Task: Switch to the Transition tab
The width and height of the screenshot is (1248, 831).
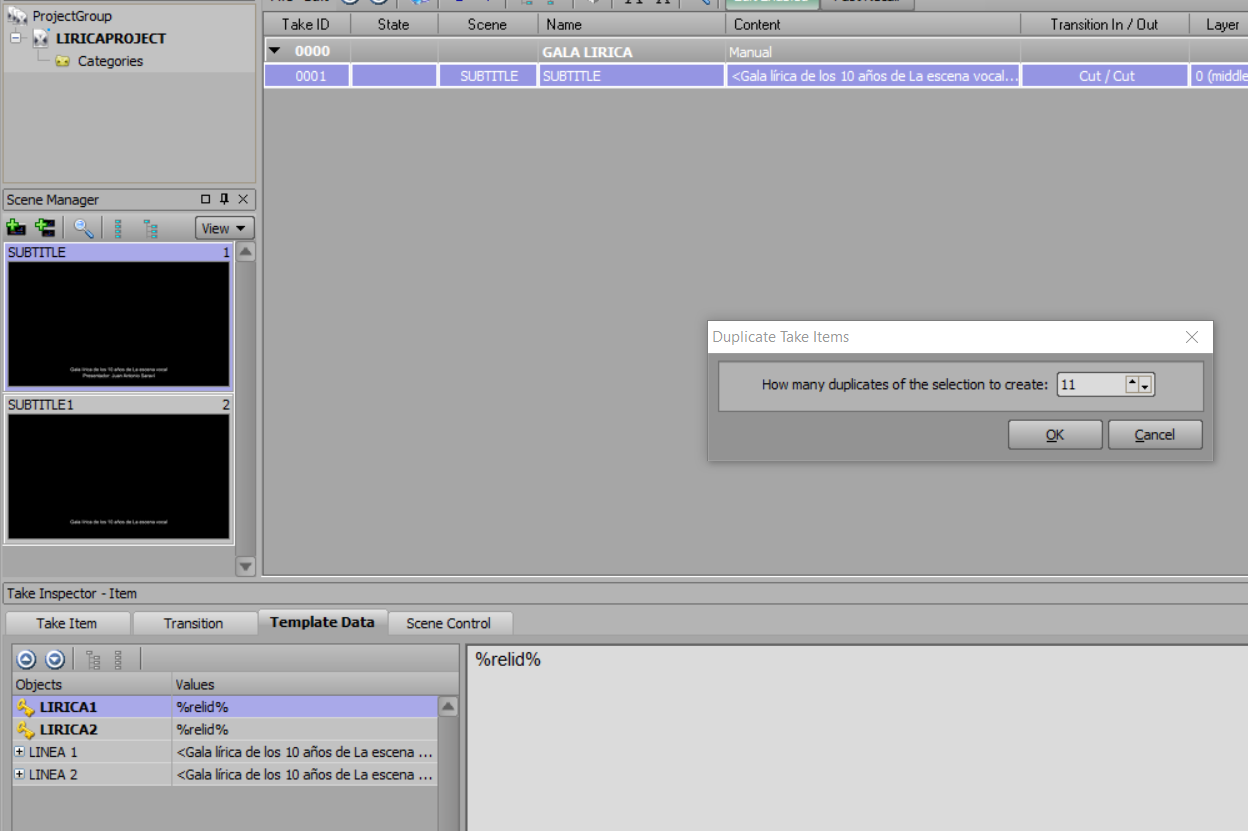Action: (x=193, y=623)
